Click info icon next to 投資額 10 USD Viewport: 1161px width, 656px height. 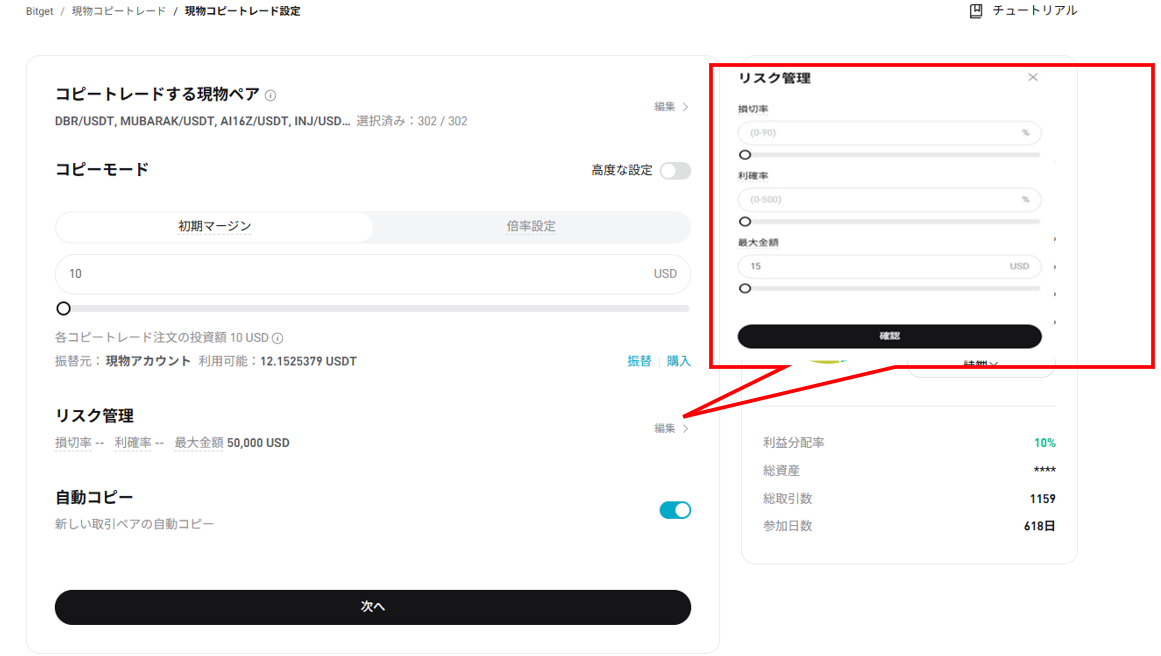(x=278, y=338)
